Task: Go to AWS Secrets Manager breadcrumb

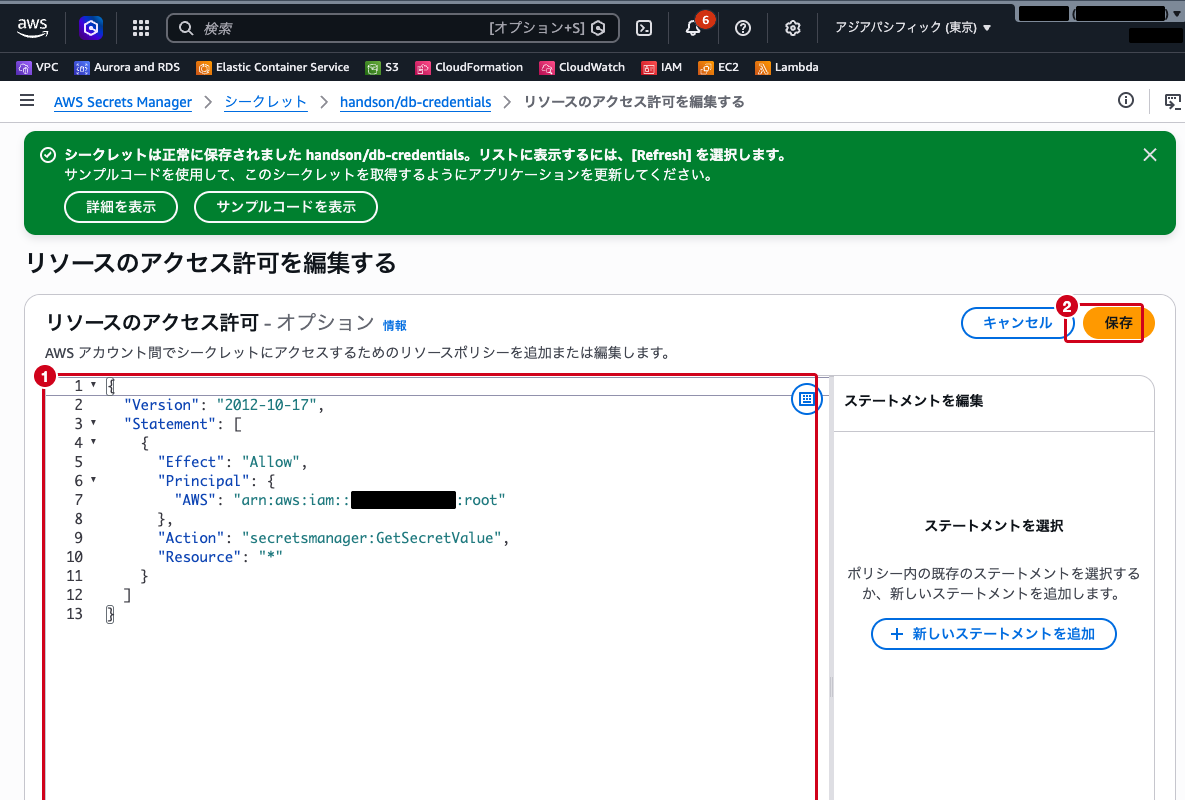Action: tap(122, 102)
